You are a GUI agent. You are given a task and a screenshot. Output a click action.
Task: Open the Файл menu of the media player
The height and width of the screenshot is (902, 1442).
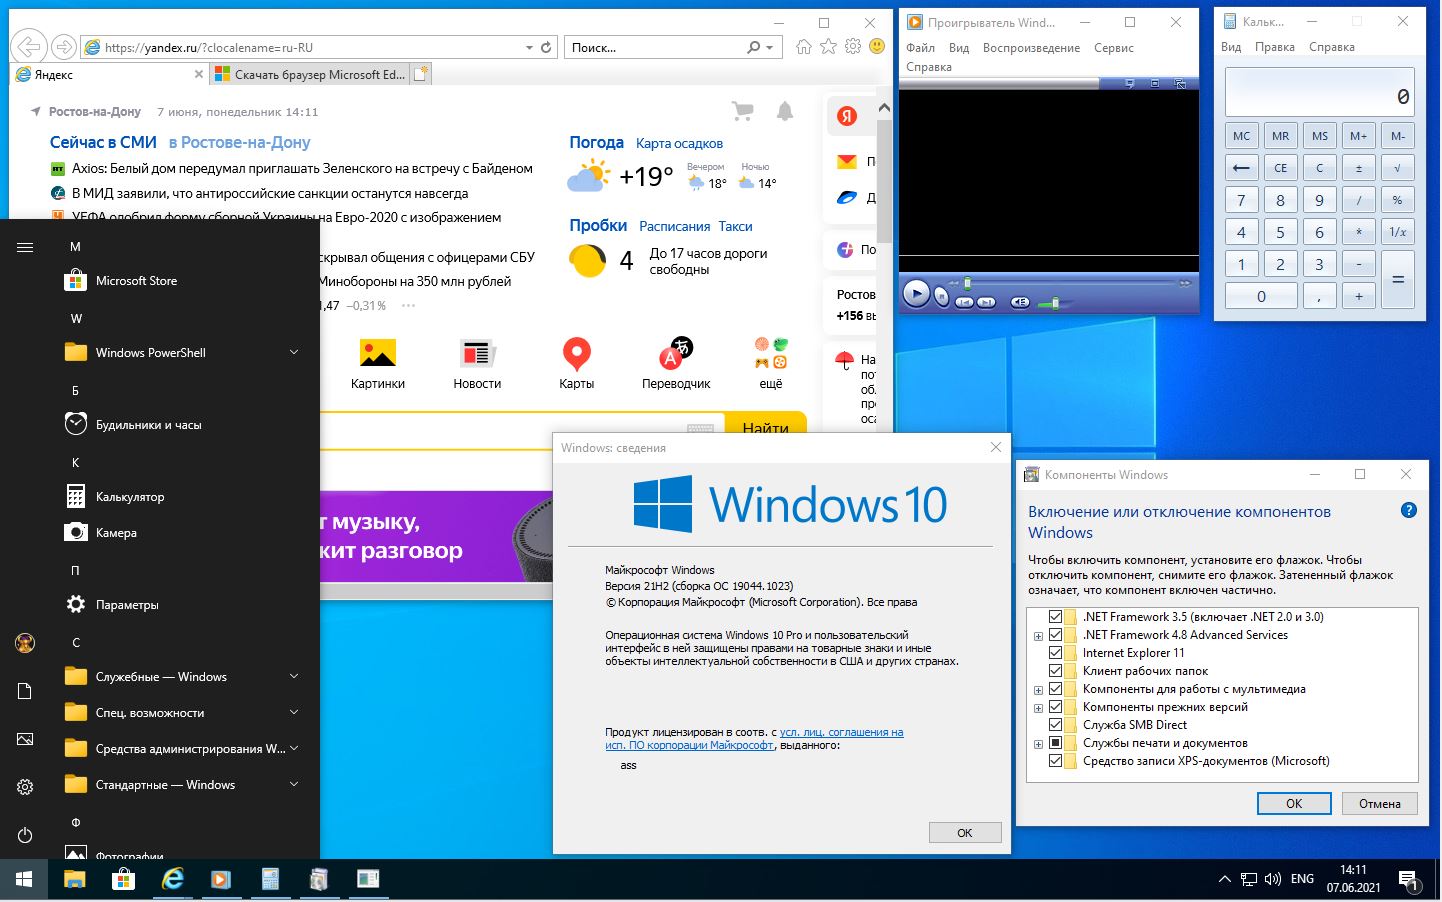(920, 48)
